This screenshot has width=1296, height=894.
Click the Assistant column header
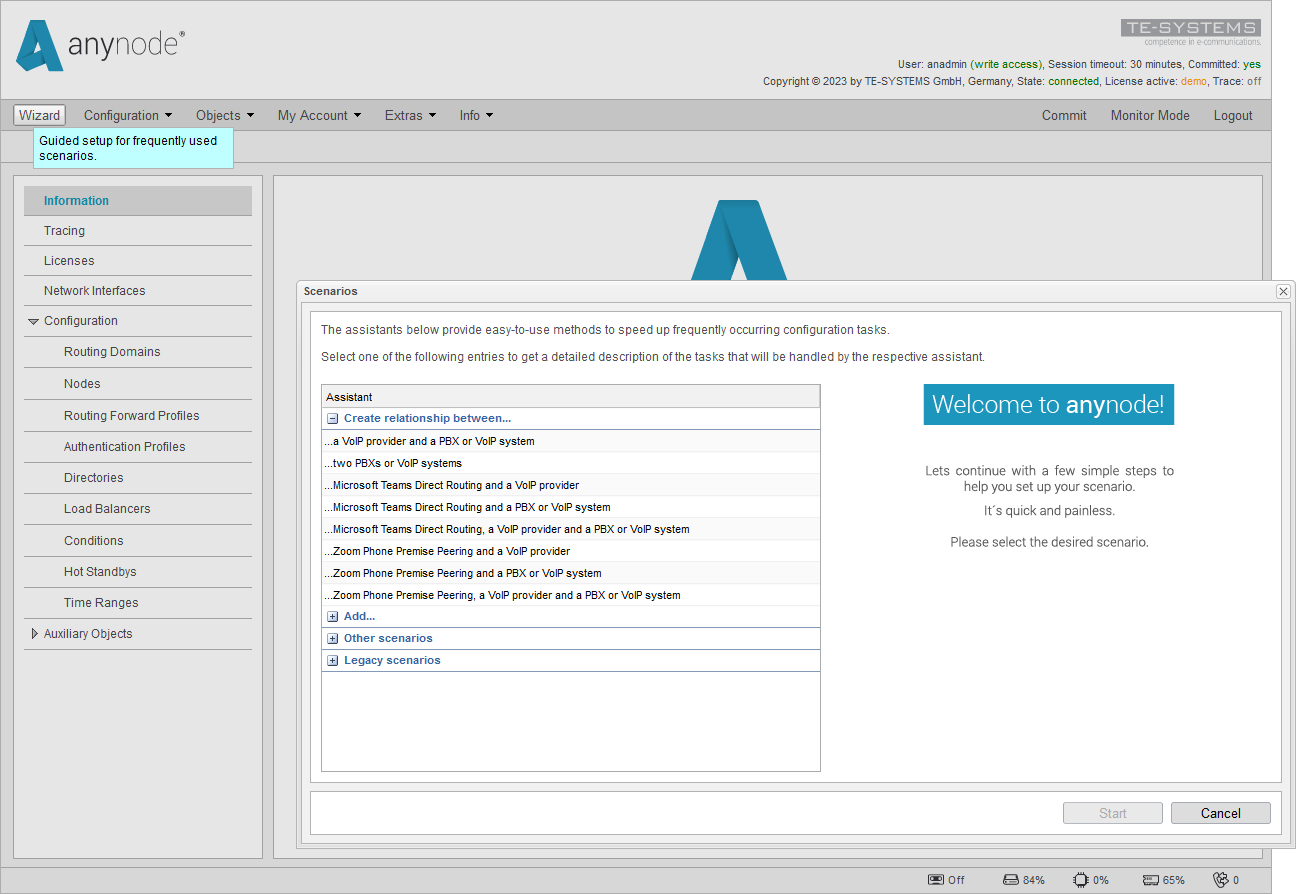coord(571,397)
